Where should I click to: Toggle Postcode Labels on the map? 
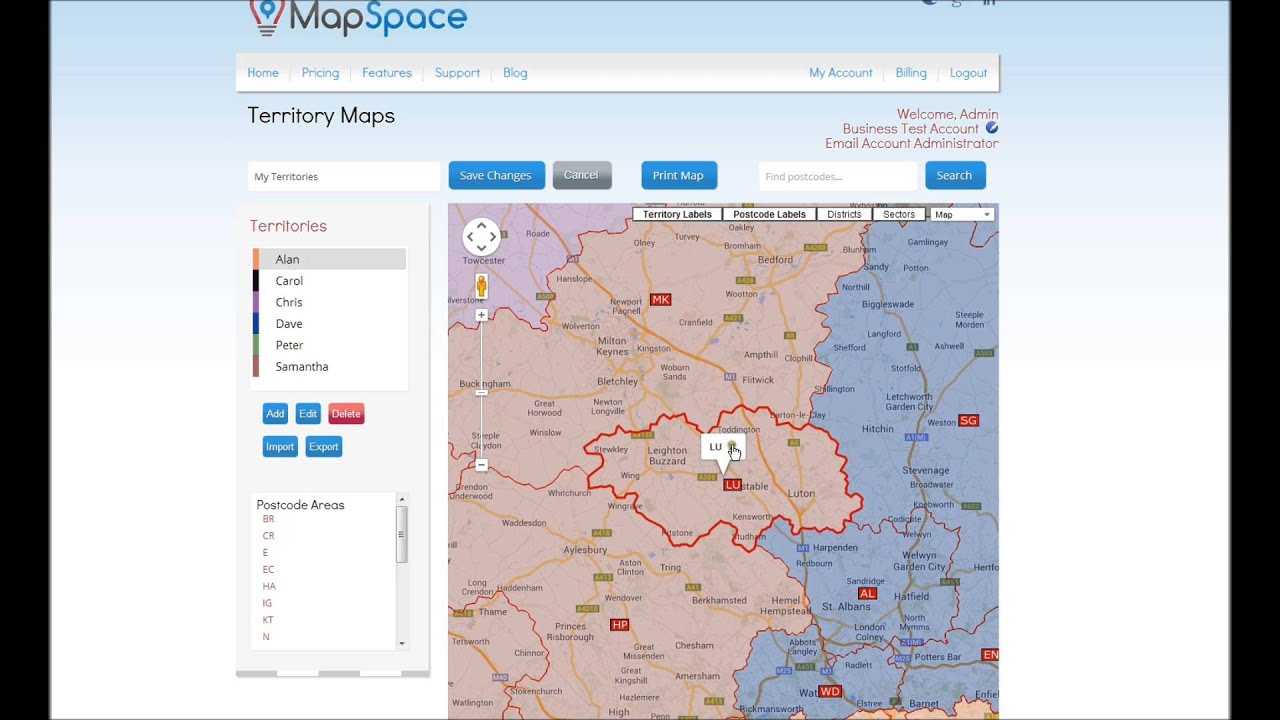pyautogui.click(x=769, y=215)
